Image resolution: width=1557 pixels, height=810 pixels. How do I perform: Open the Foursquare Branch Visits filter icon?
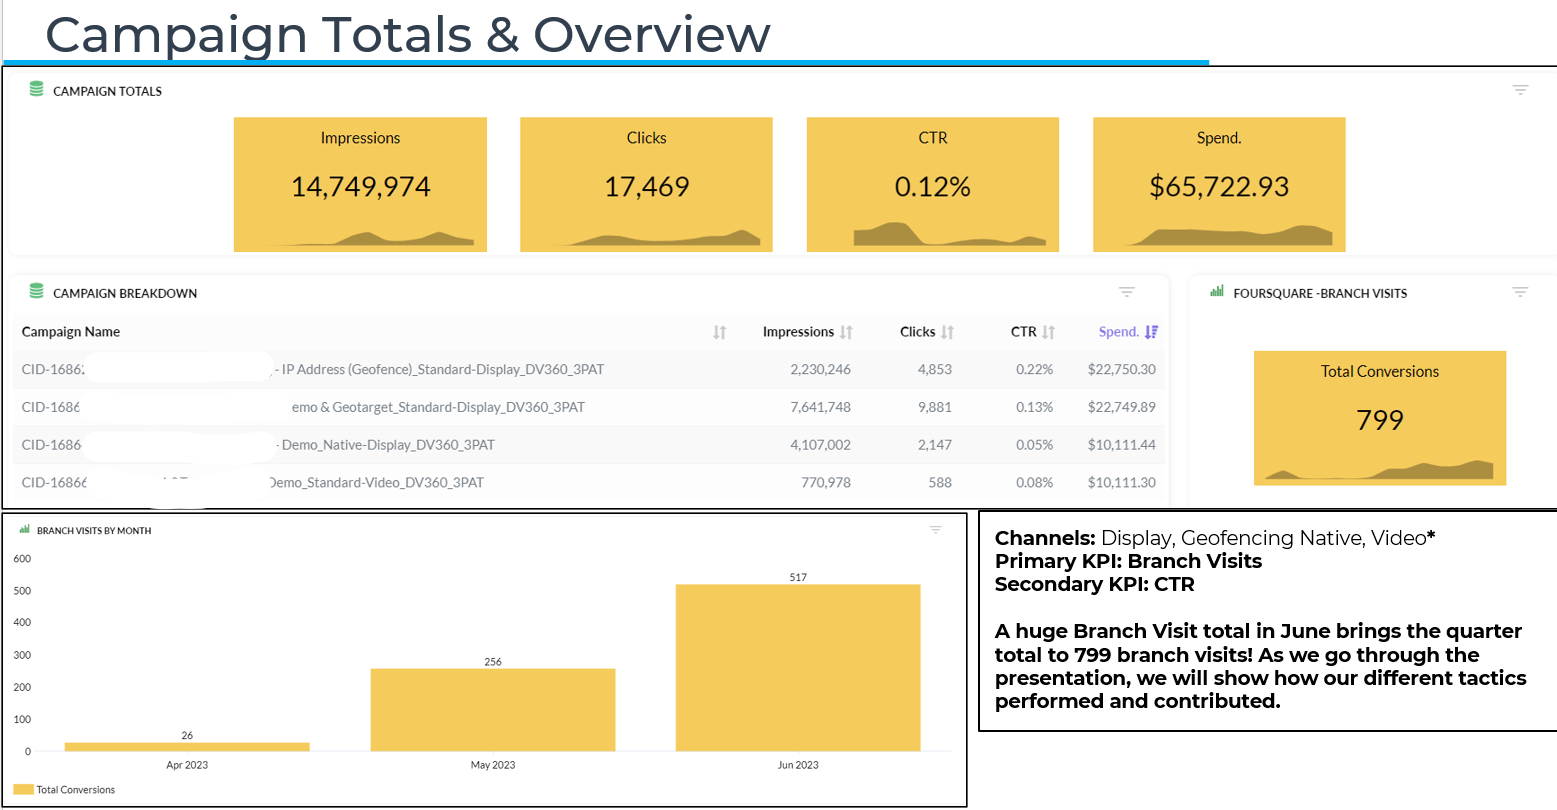[1520, 292]
